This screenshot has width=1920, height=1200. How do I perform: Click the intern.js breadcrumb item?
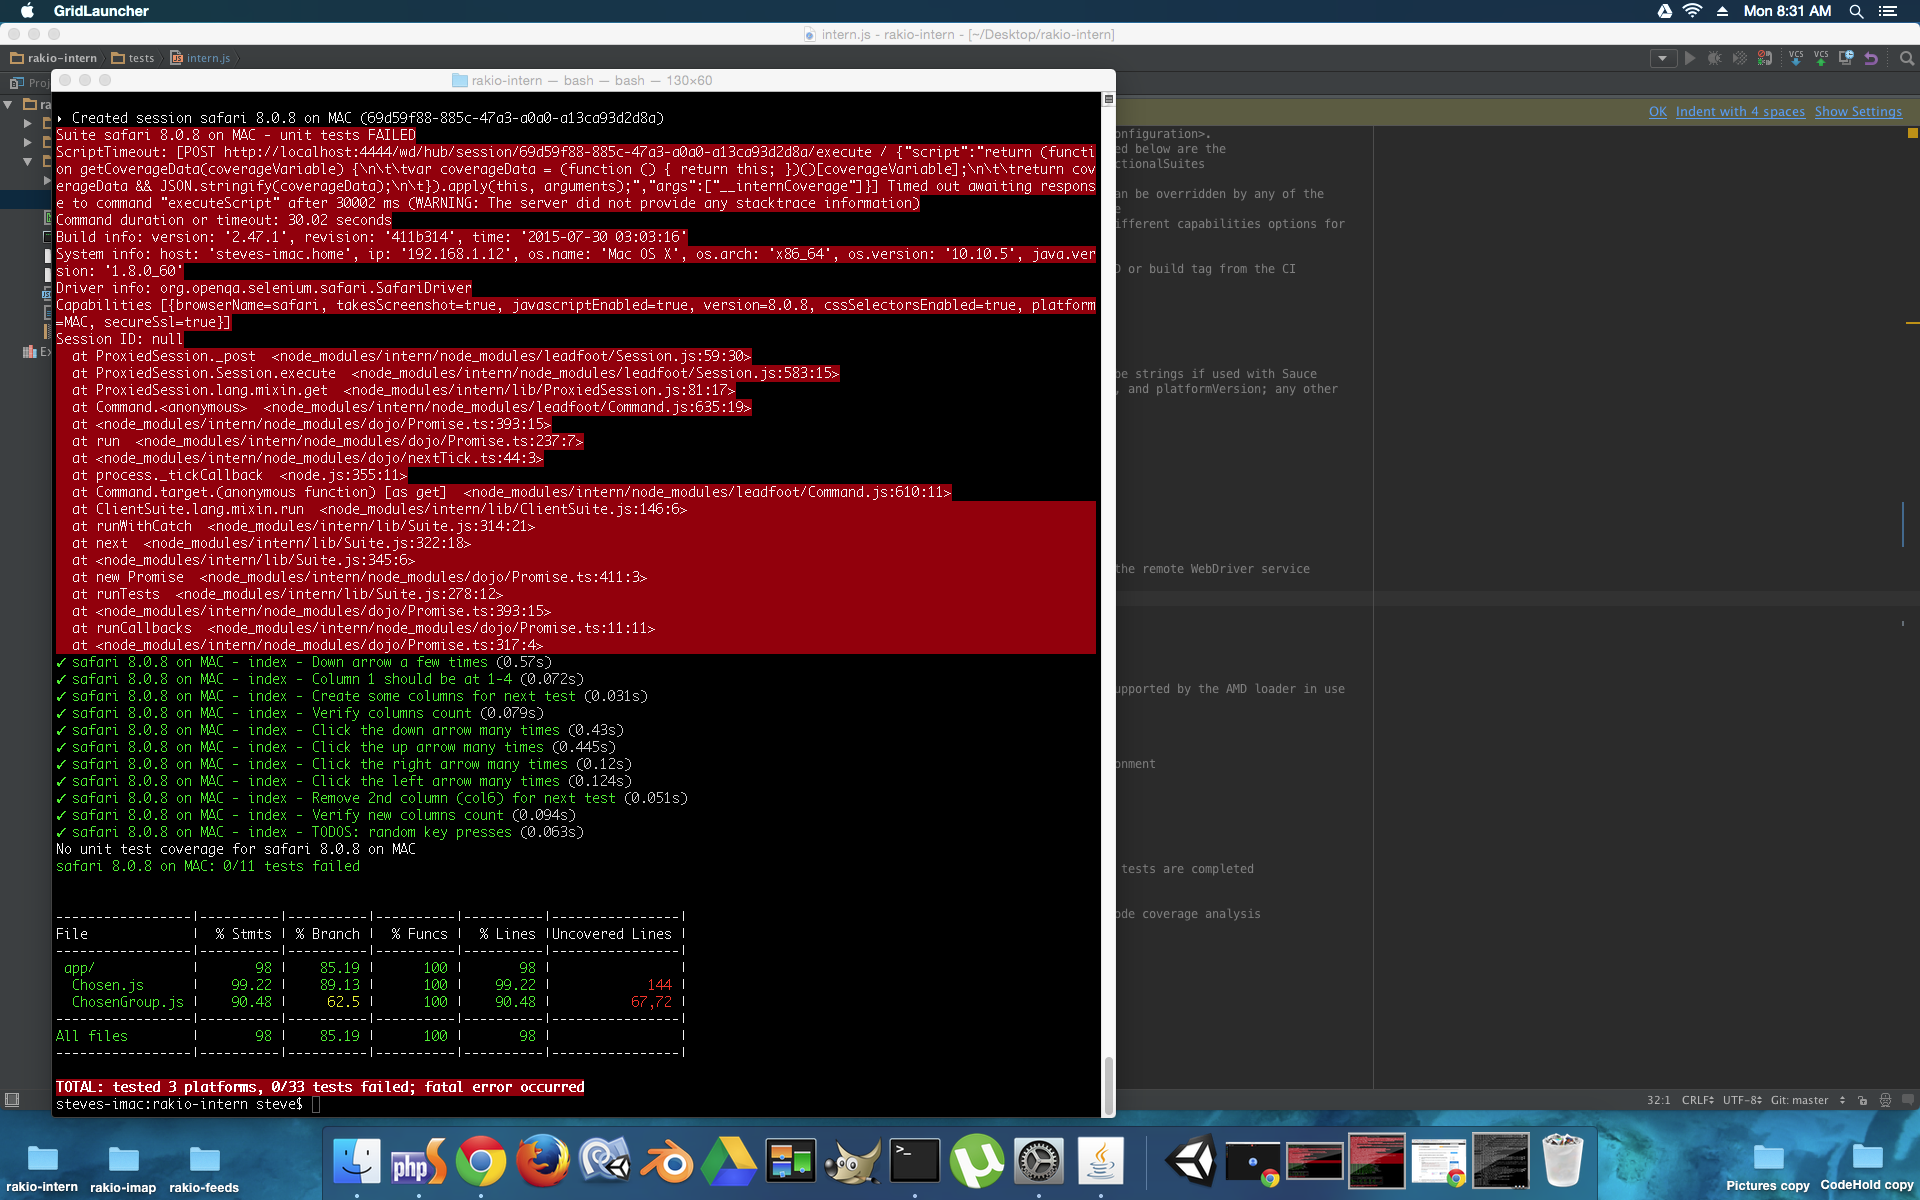[200, 58]
